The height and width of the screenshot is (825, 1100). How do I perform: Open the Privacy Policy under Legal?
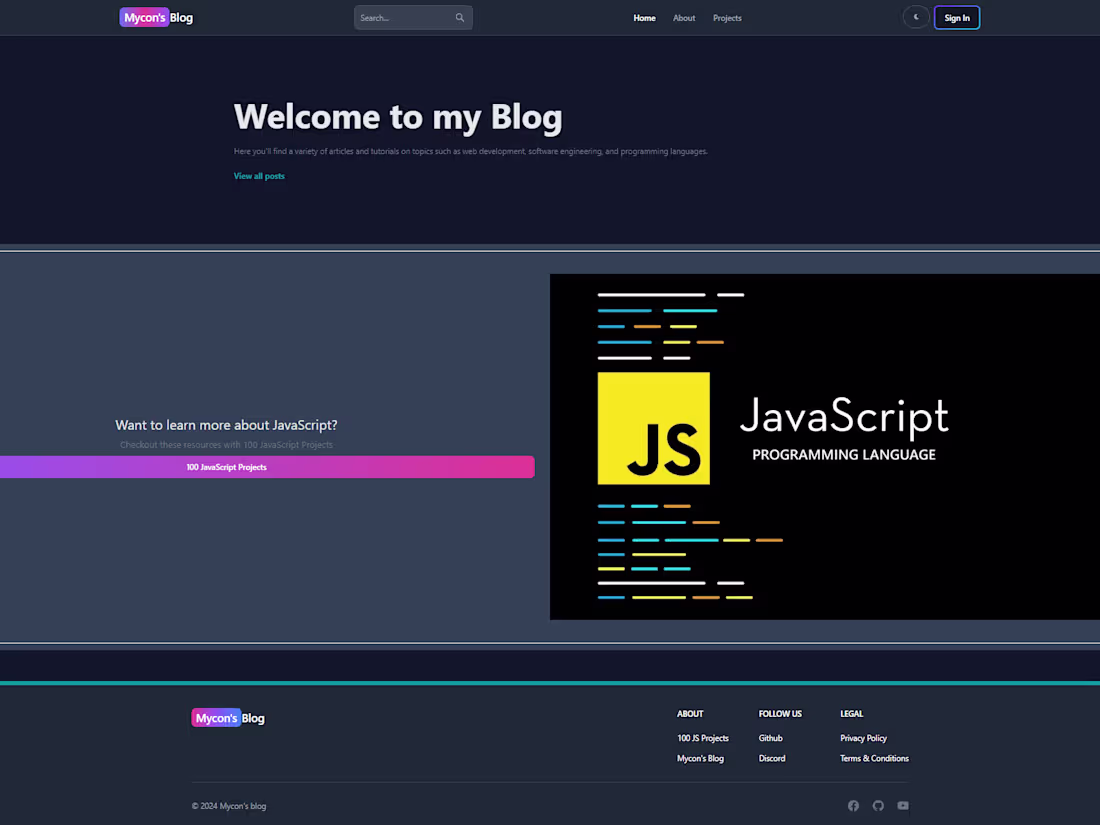point(863,737)
